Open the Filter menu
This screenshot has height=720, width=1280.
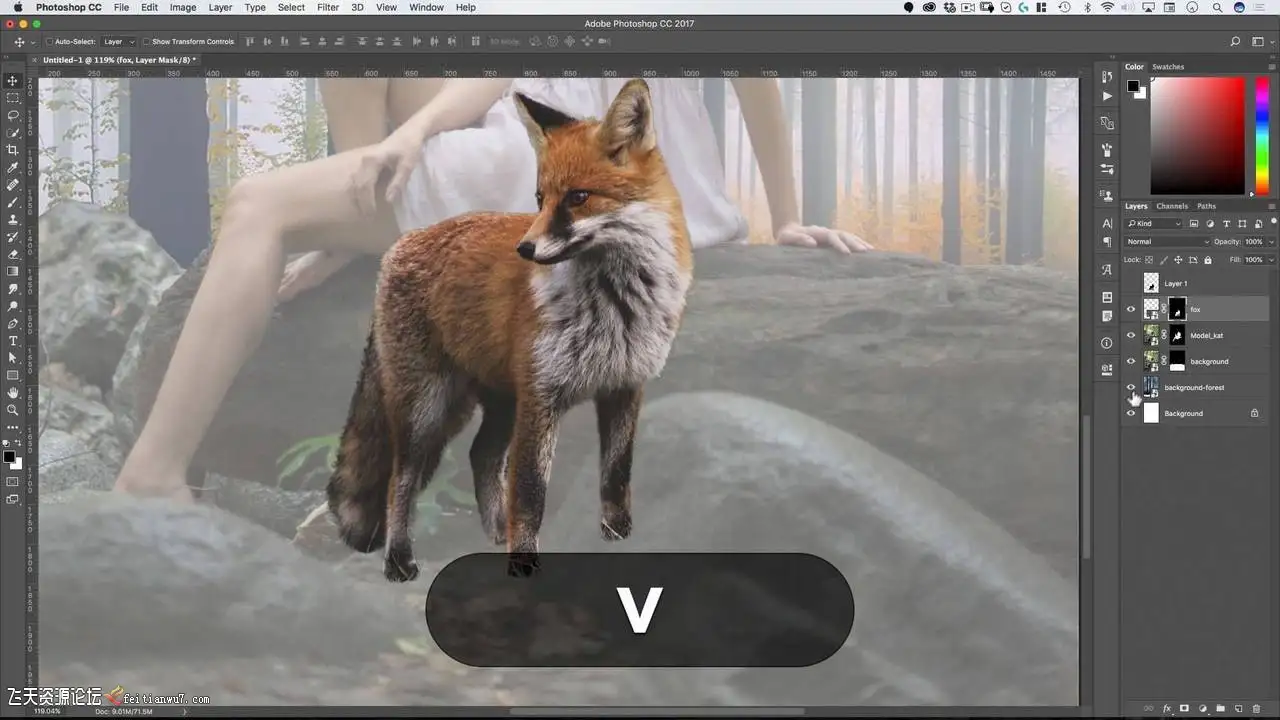(x=328, y=7)
